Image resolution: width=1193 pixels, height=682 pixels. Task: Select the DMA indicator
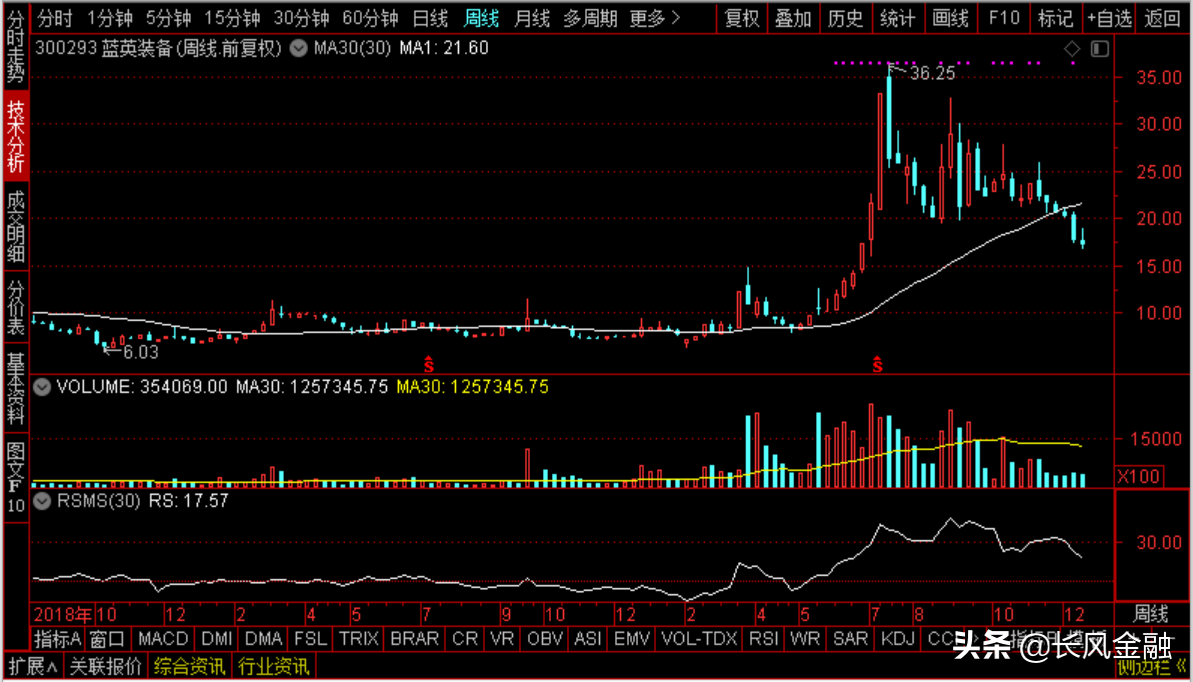(x=263, y=638)
